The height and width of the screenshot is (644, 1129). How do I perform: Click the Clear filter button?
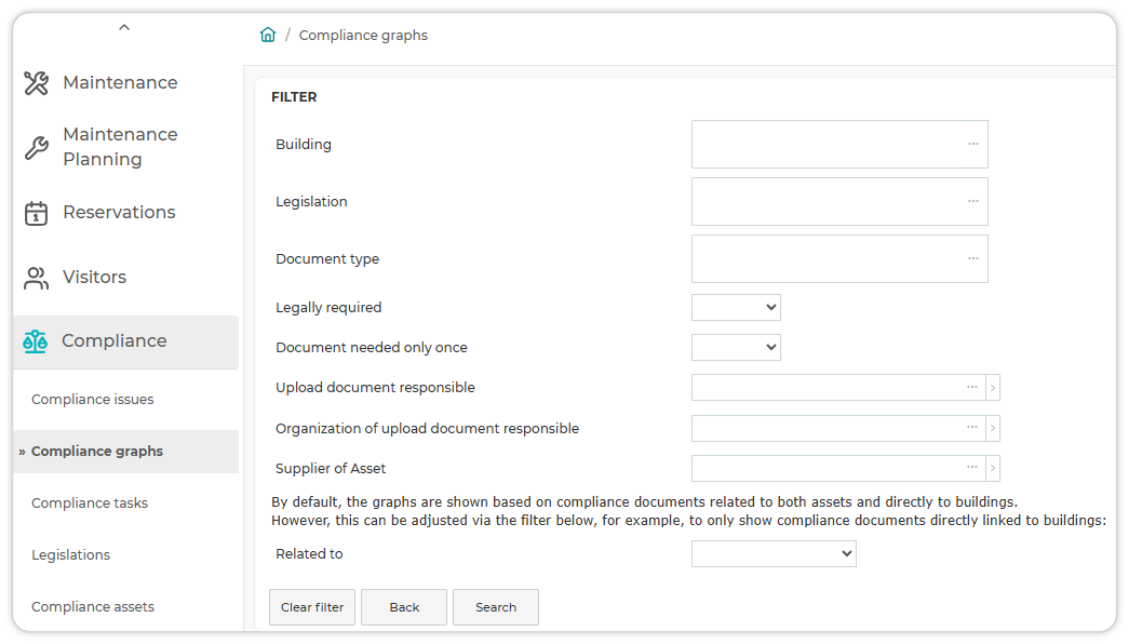[x=312, y=607]
